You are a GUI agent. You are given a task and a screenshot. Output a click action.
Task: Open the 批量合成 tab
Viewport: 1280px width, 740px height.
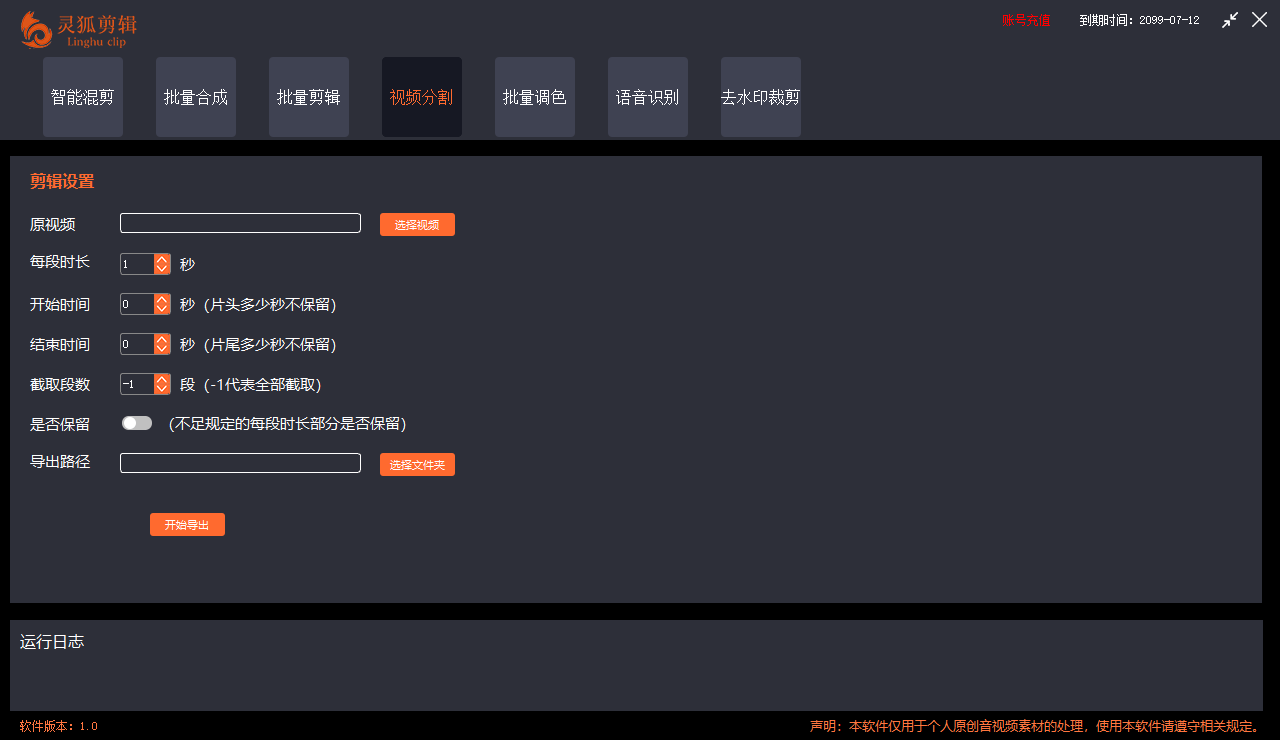pos(195,97)
